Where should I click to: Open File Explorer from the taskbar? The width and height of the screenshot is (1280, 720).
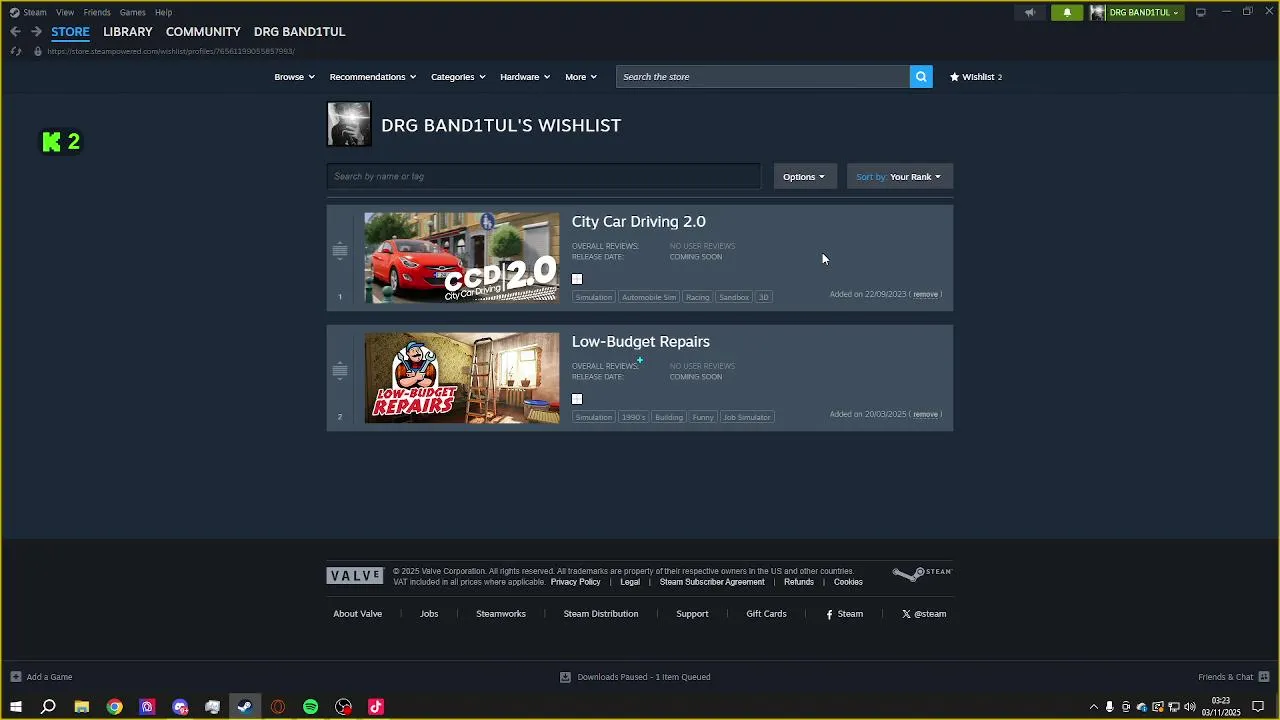pyautogui.click(x=82, y=707)
